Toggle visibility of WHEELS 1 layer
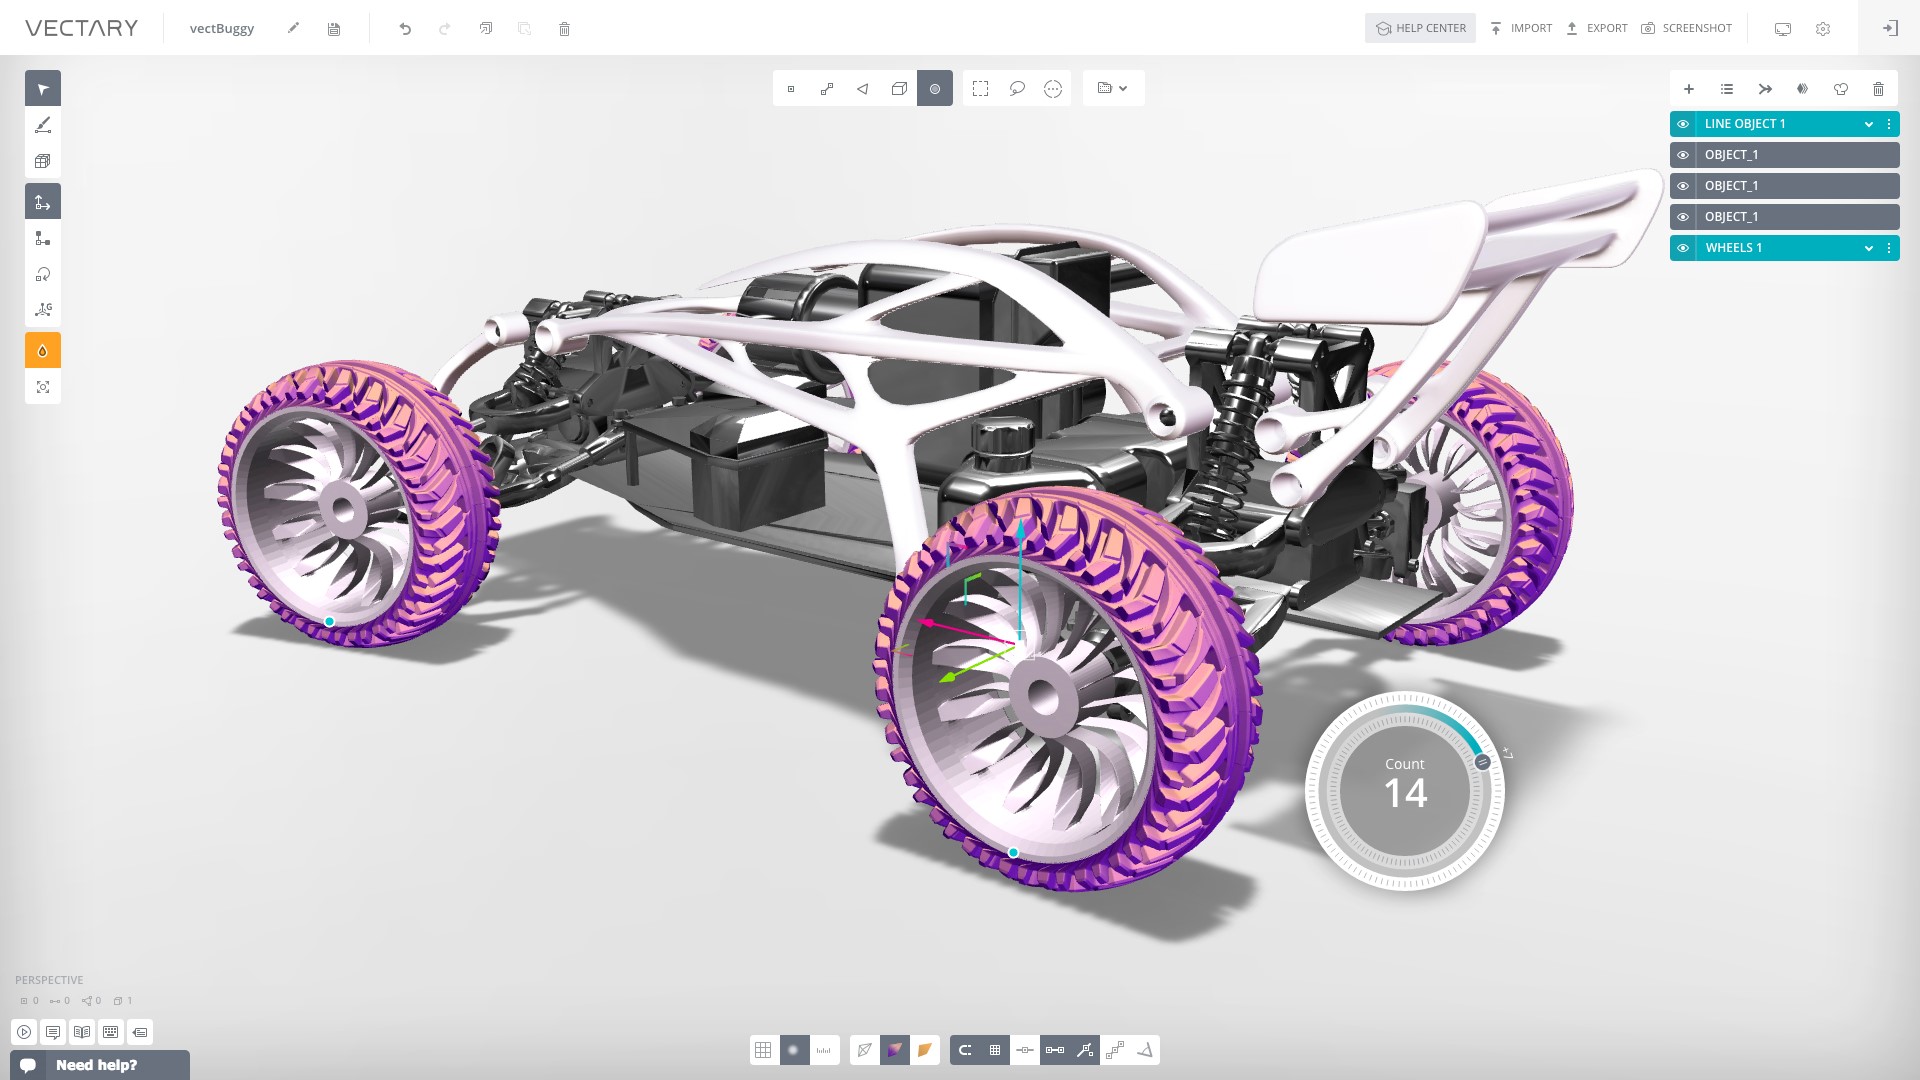This screenshot has width=1920, height=1080. pyautogui.click(x=1683, y=248)
